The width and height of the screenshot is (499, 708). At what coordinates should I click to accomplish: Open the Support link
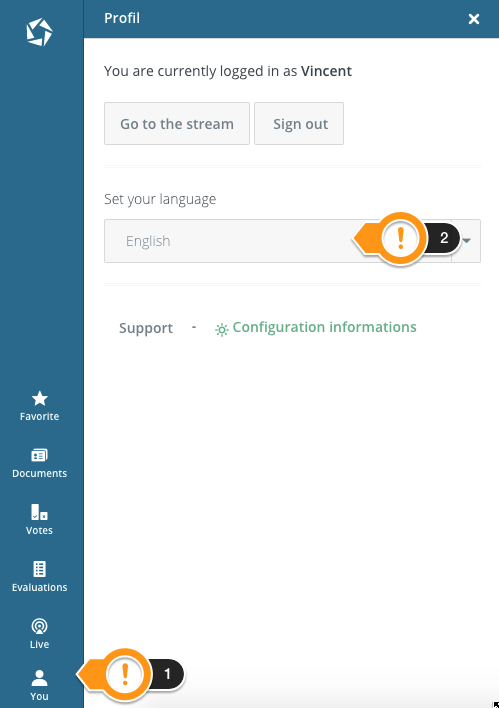[x=146, y=328]
